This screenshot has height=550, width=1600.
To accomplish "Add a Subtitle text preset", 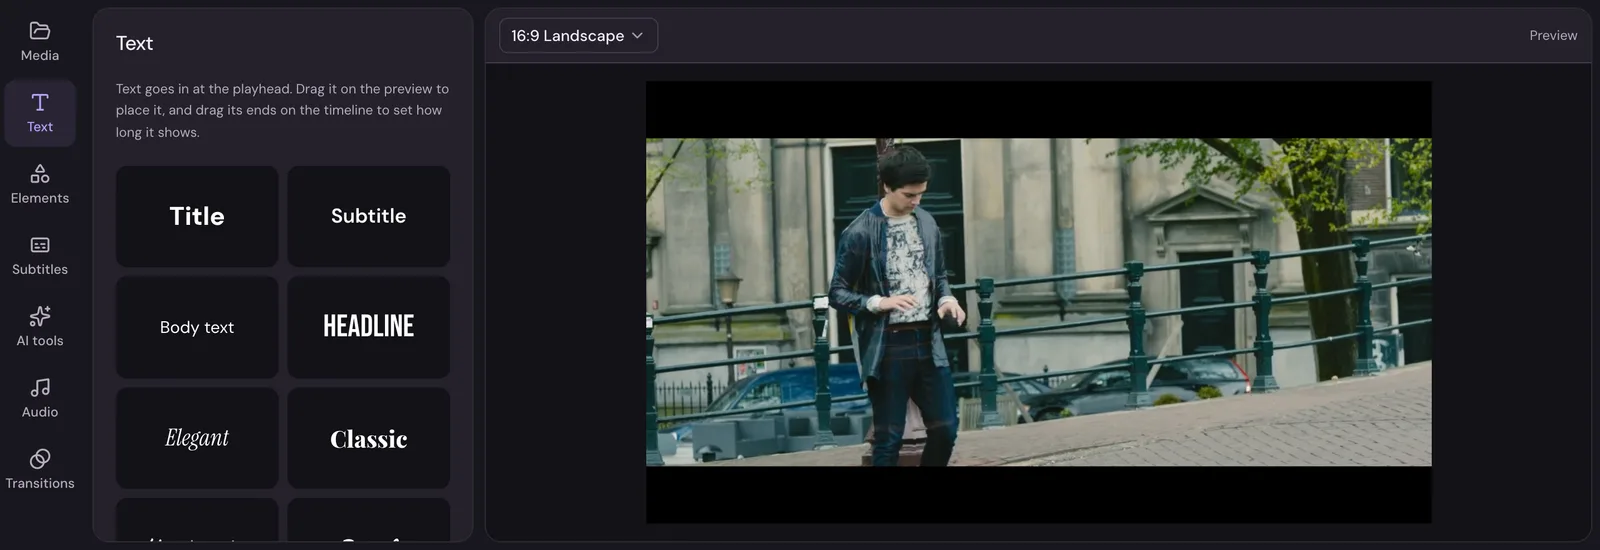I will pos(369,216).
